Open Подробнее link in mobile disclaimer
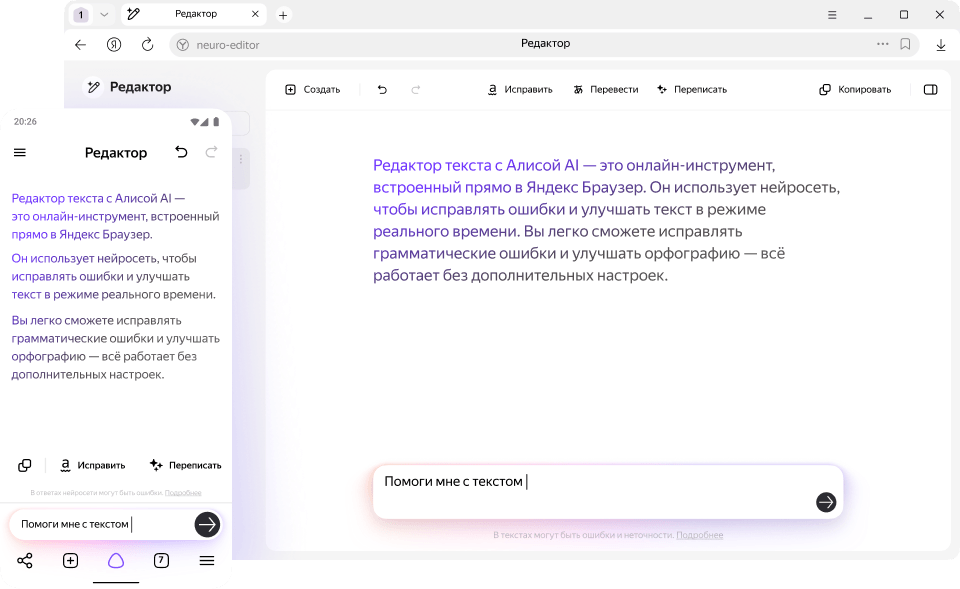 (x=183, y=493)
